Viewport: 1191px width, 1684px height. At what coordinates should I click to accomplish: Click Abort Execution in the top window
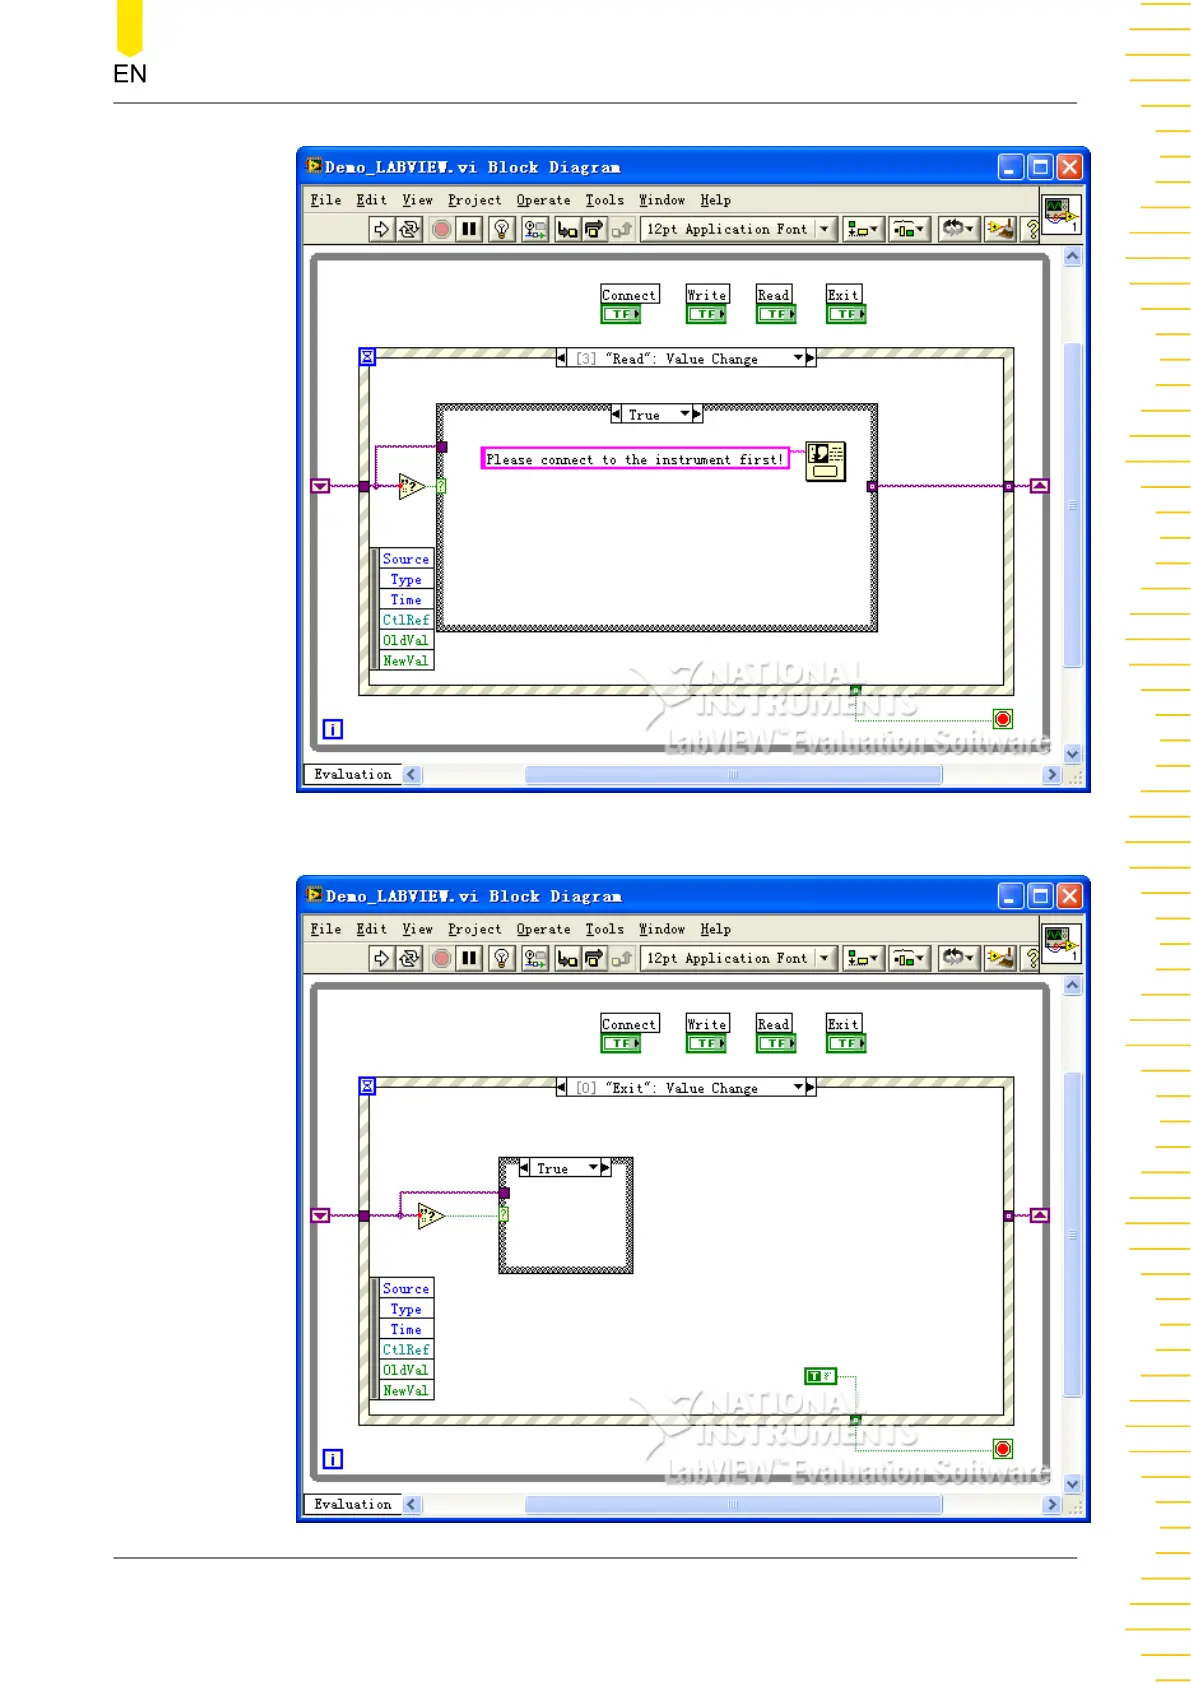[441, 229]
